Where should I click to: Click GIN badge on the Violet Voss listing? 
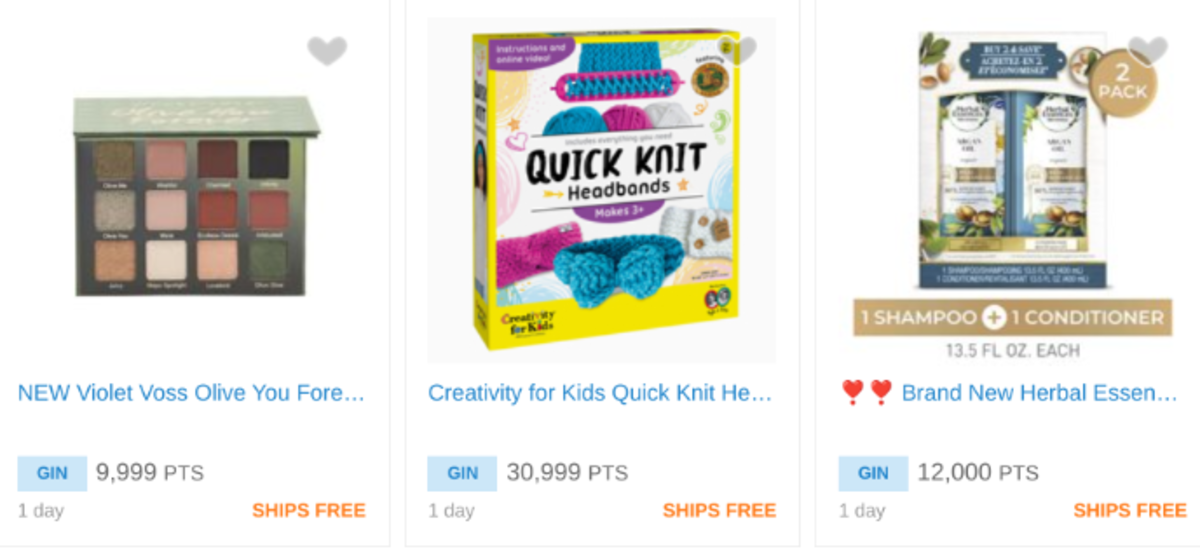click(52, 473)
